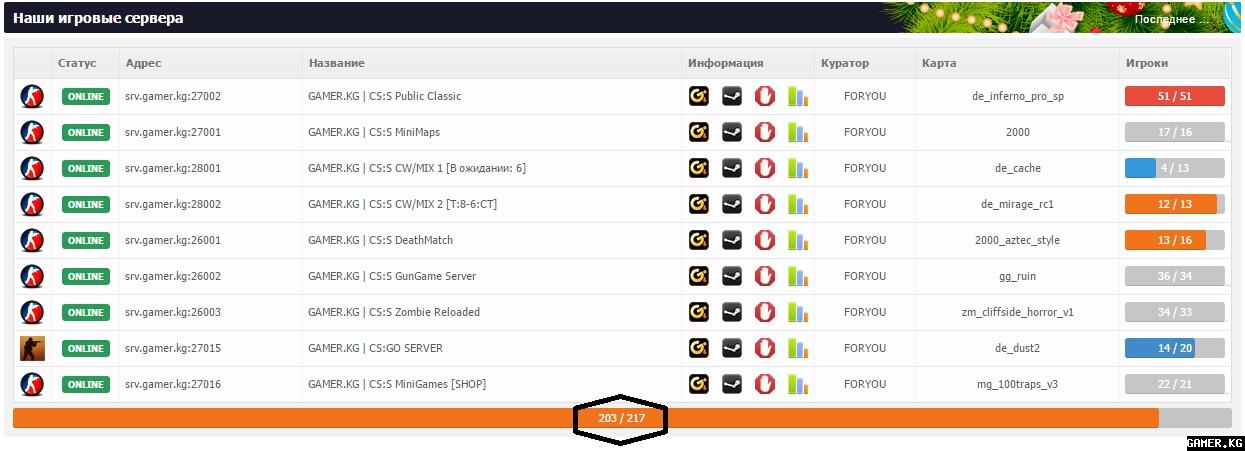Open Steam icon for CS:GO SERVER row

732,348
